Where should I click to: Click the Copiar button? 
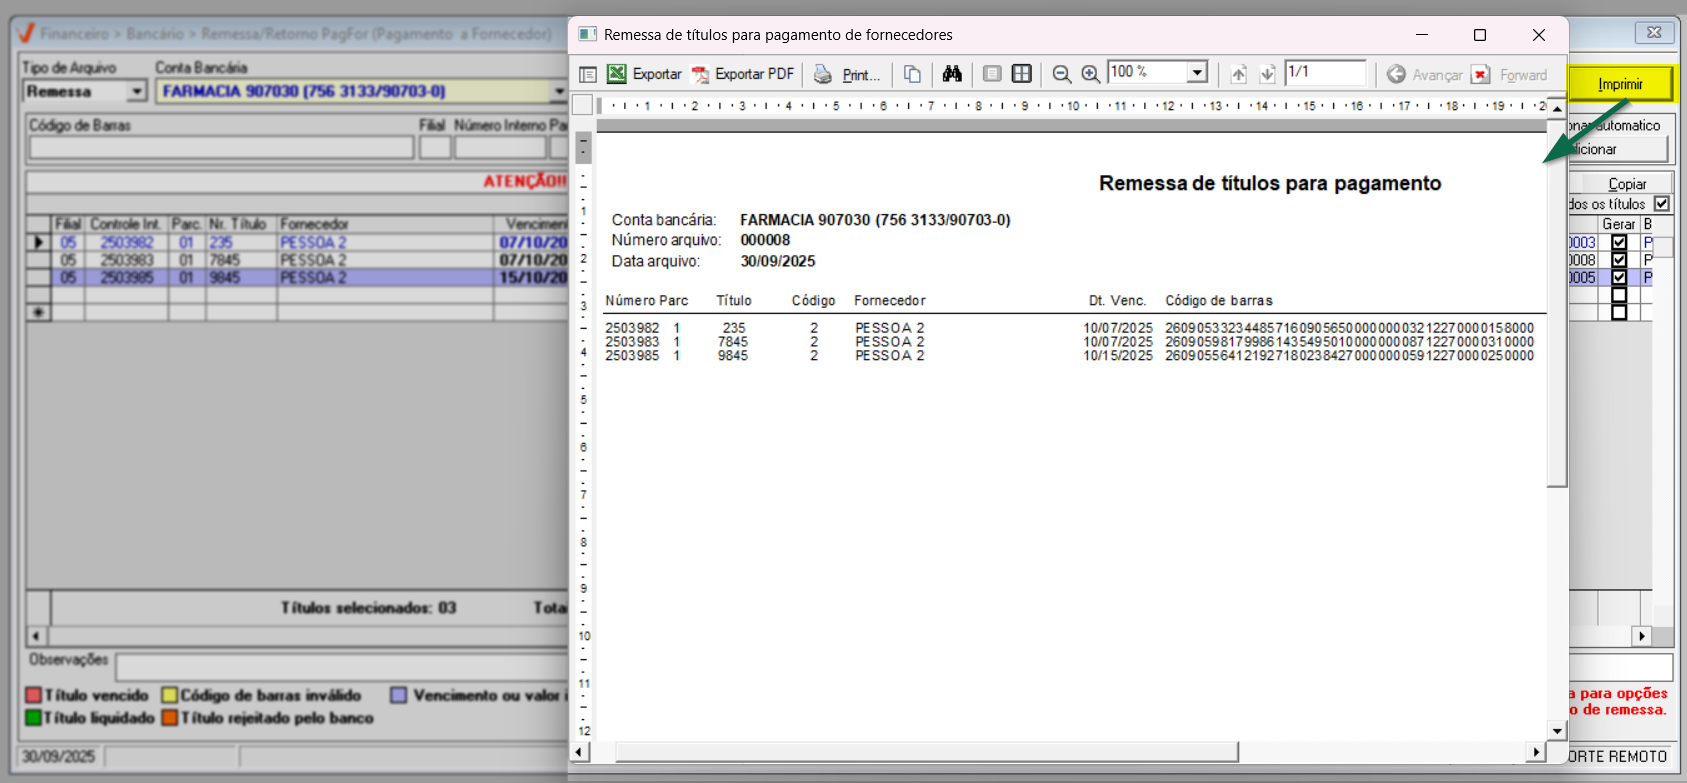click(x=1626, y=184)
